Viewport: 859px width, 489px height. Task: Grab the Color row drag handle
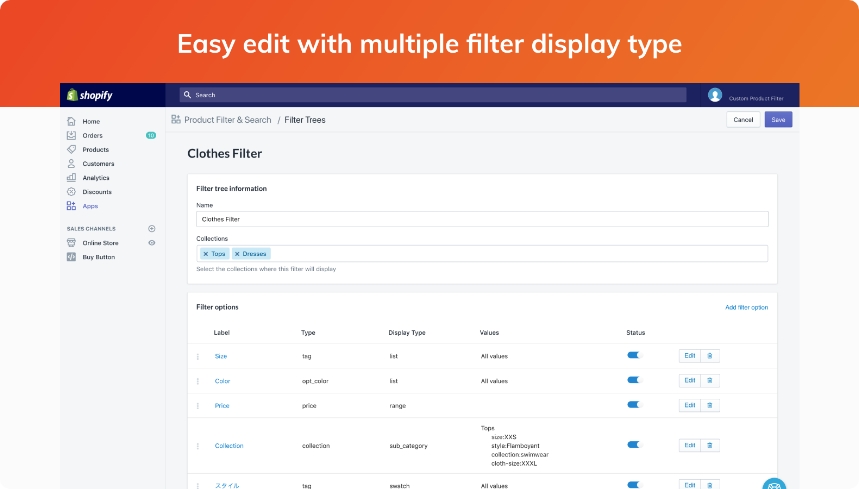[198, 381]
